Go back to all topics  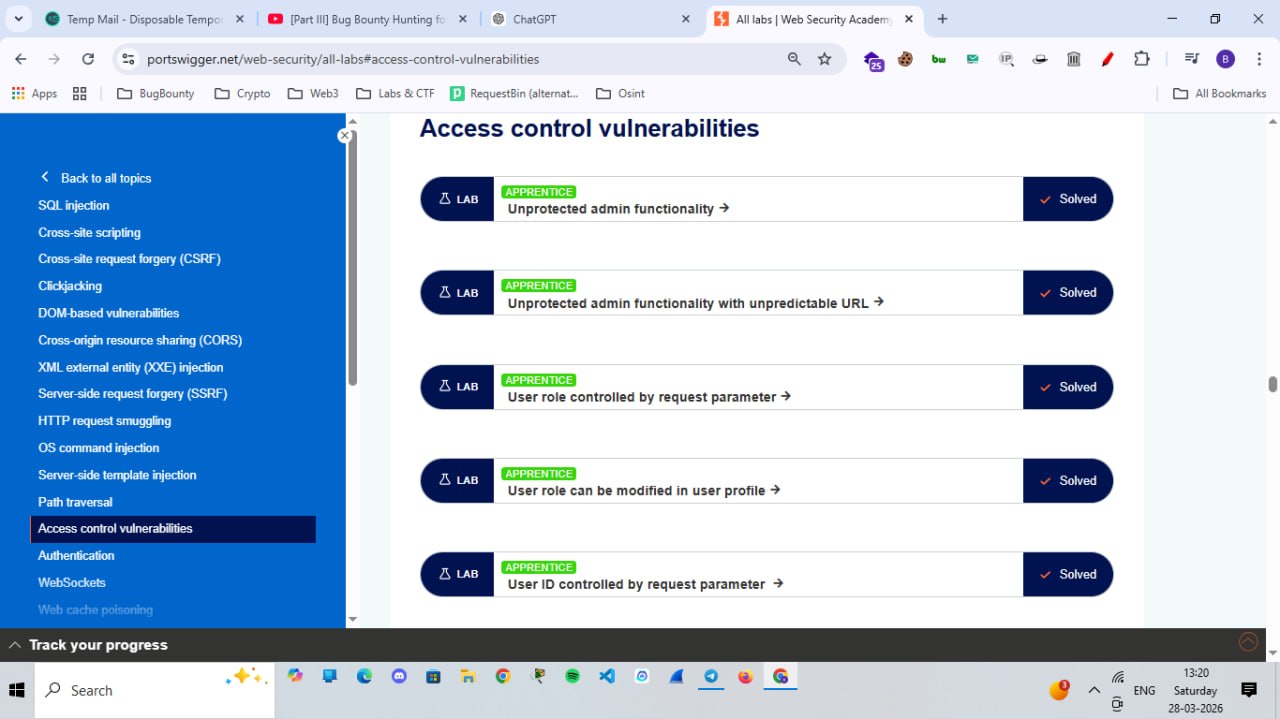click(96, 178)
